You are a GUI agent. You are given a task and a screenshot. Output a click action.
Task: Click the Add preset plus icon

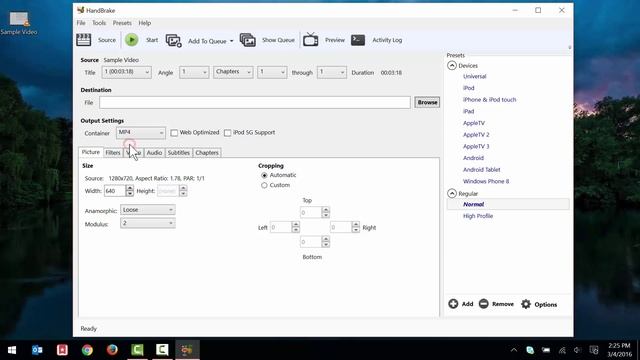pos(453,304)
